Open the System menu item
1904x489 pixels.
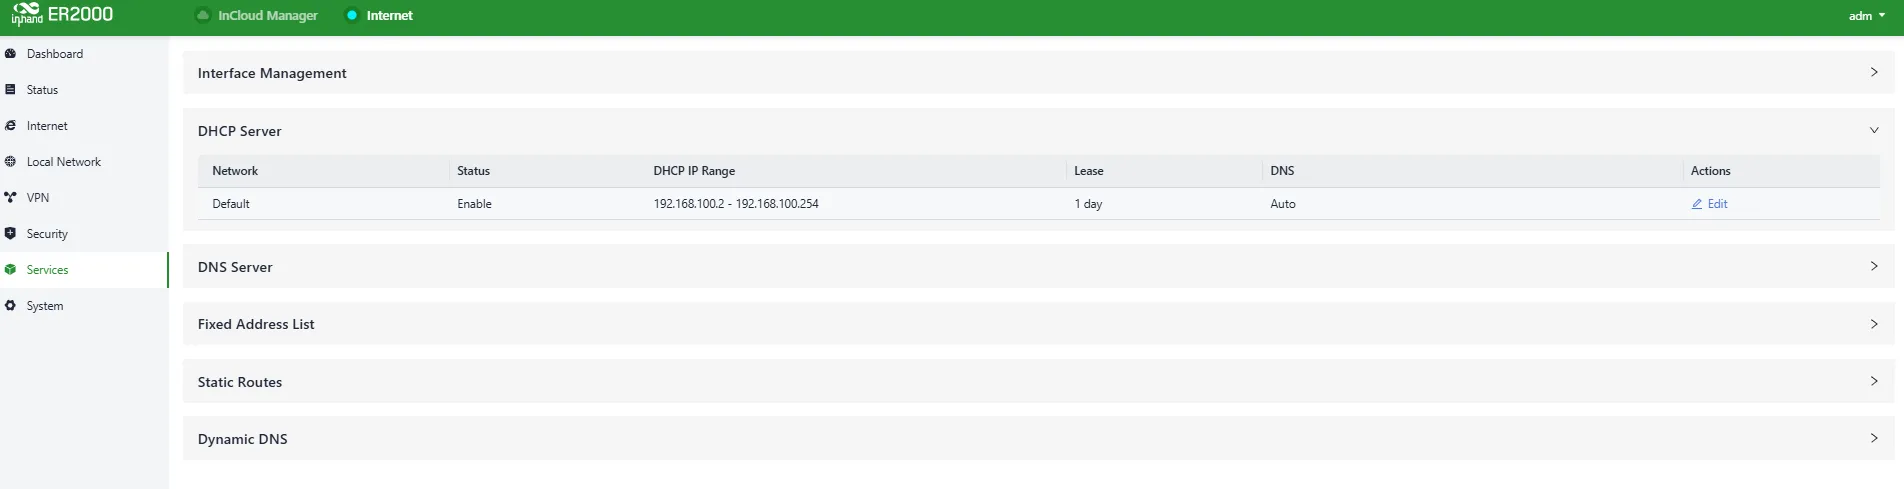click(x=84, y=306)
